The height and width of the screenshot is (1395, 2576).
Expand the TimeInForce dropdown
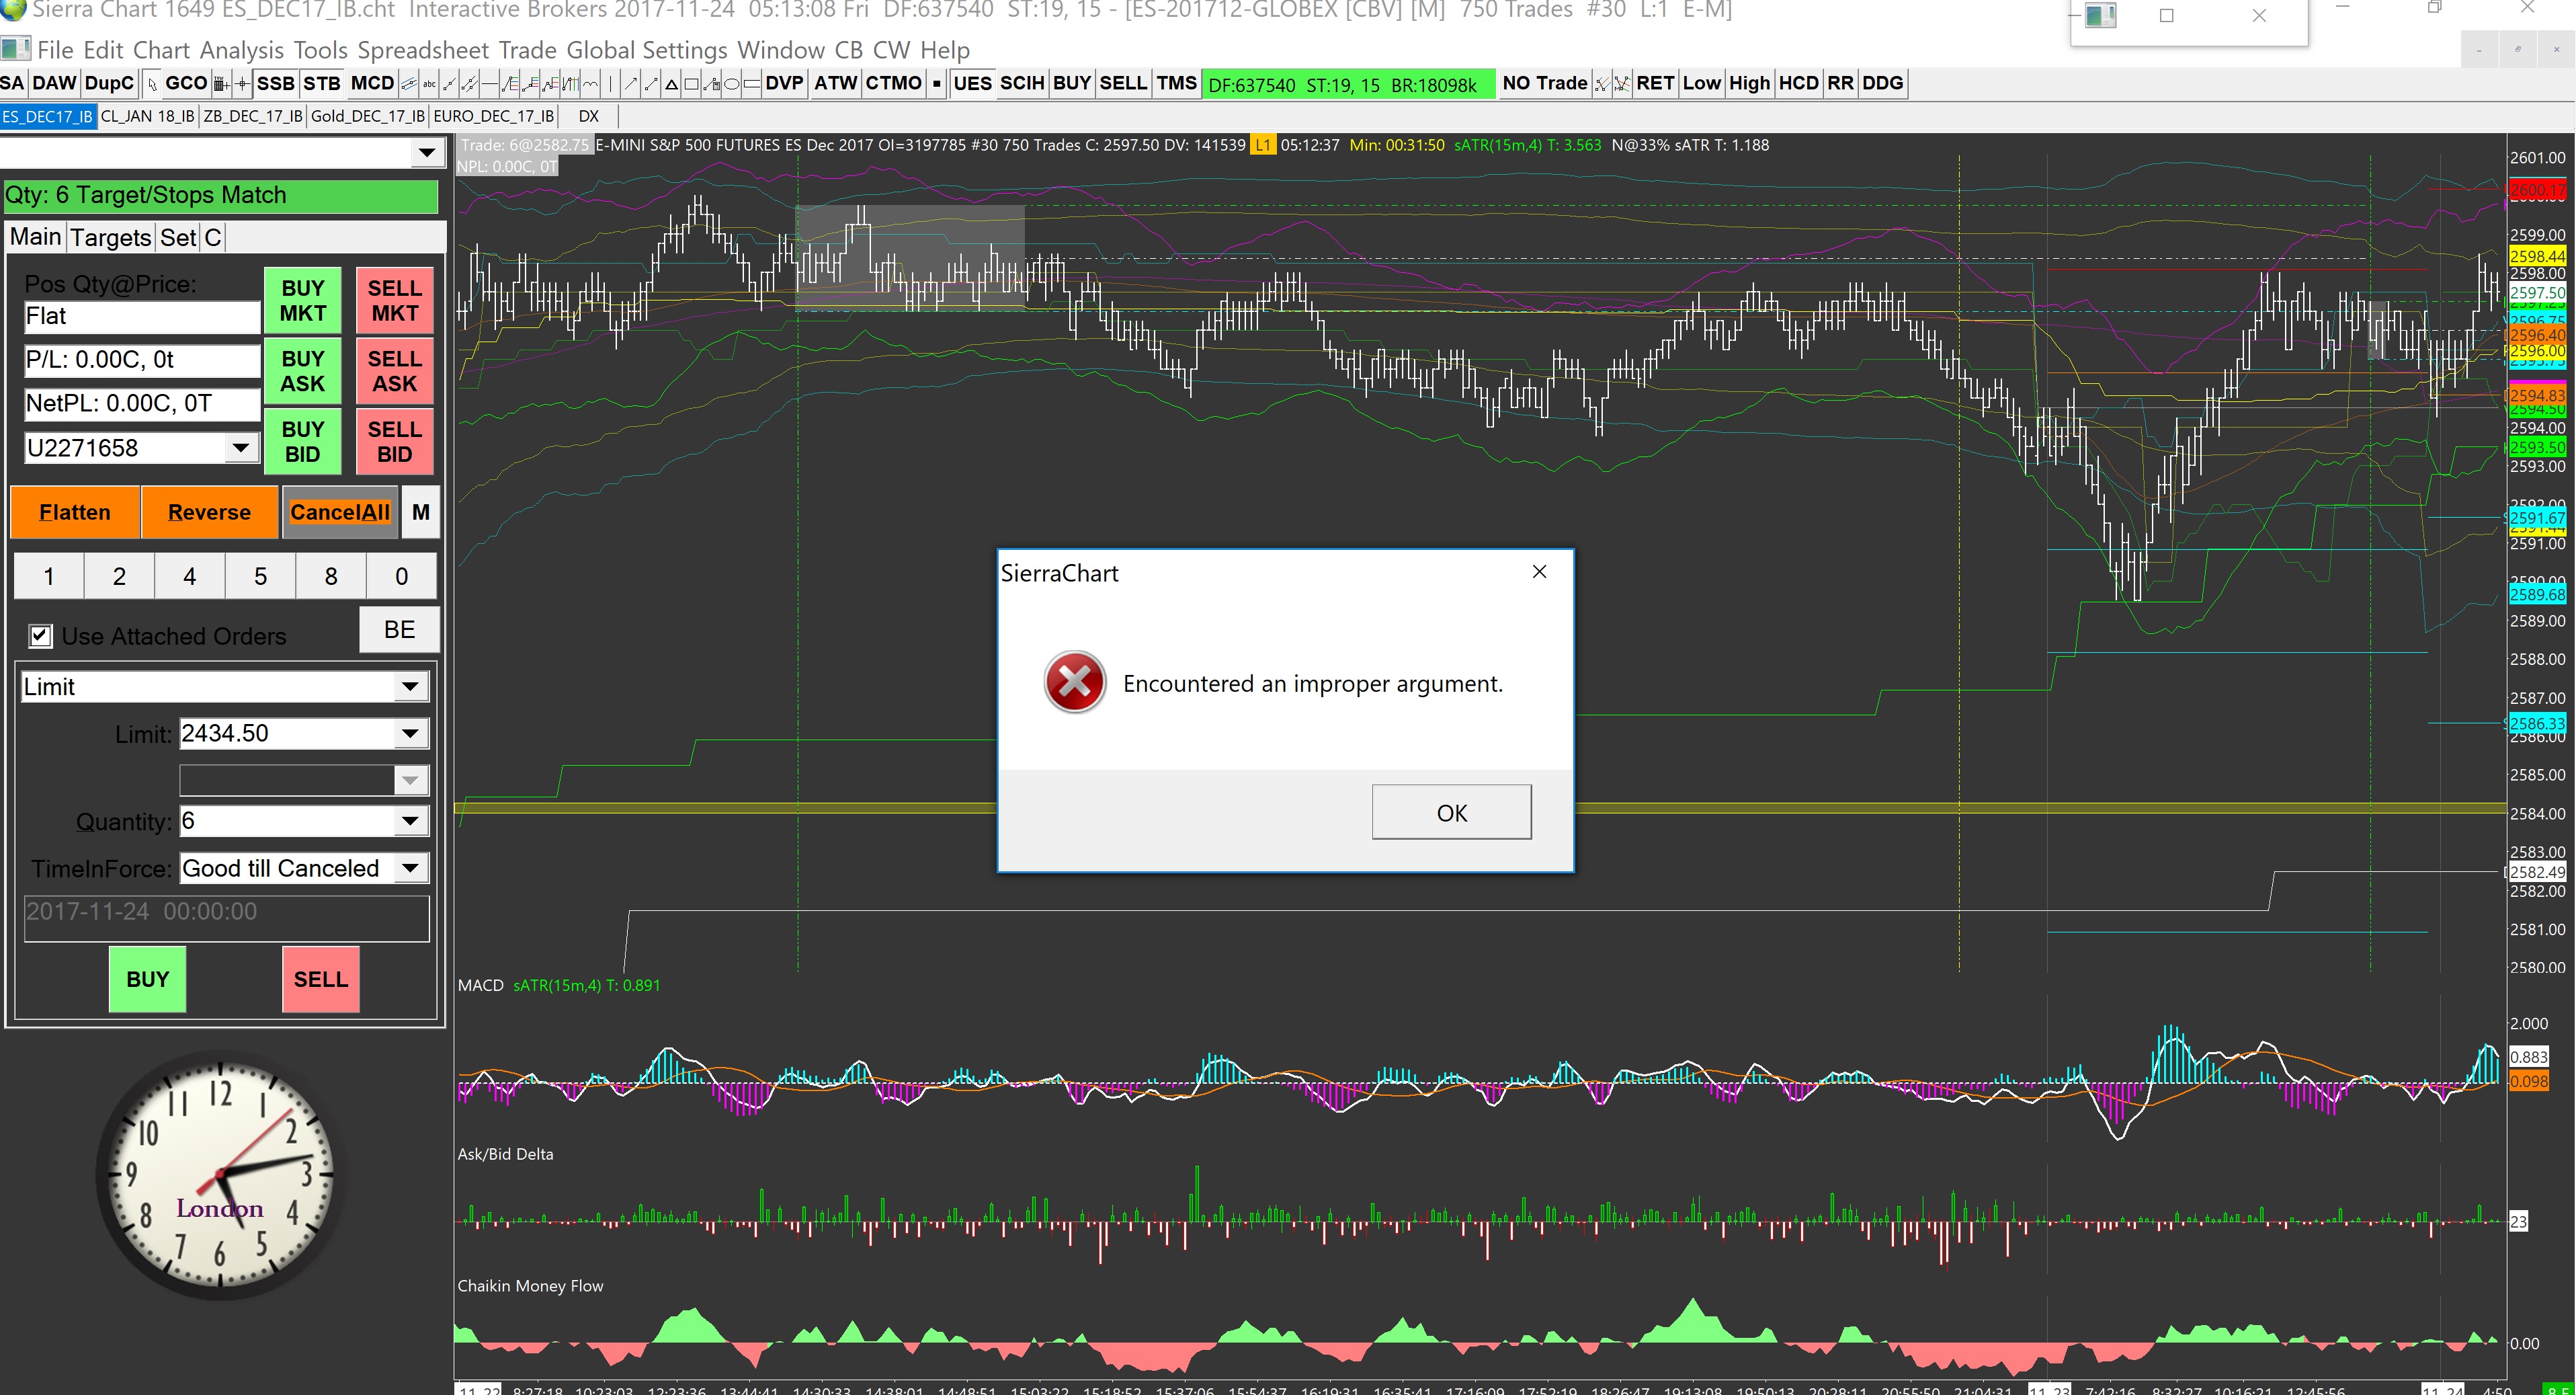point(409,868)
